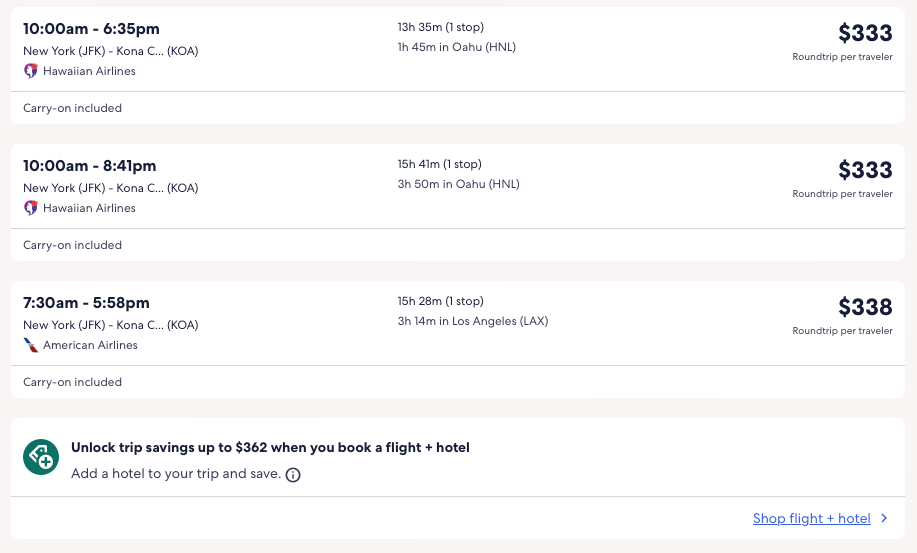Click the 15h 28m (1 stop) duration text
Image resolution: width=917 pixels, height=553 pixels.
pos(440,301)
